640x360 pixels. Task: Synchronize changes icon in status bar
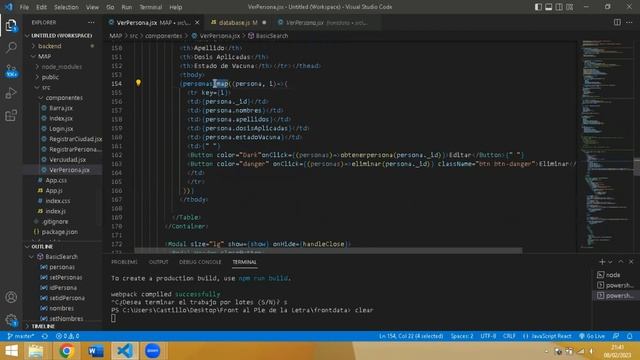click(x=45, y=336)
